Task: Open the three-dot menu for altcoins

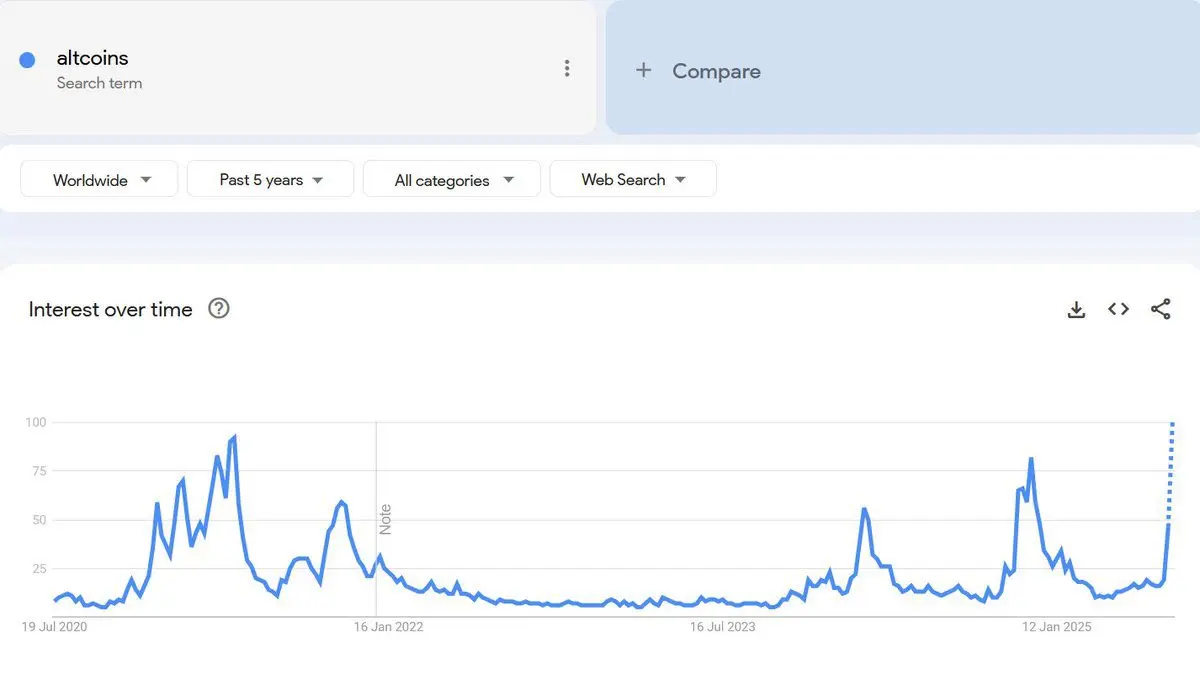Action: [x=567, y=68]
